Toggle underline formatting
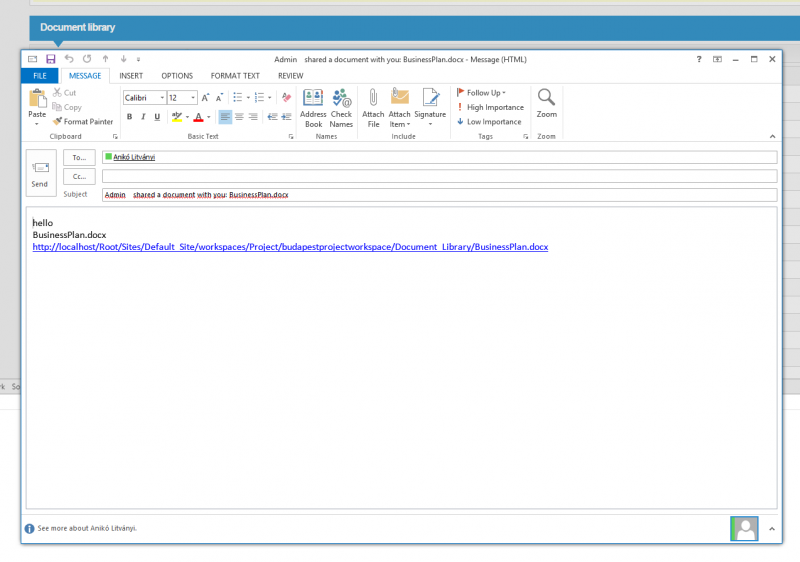This screenshot has width=800, height=562. click(x=157, y=117)
